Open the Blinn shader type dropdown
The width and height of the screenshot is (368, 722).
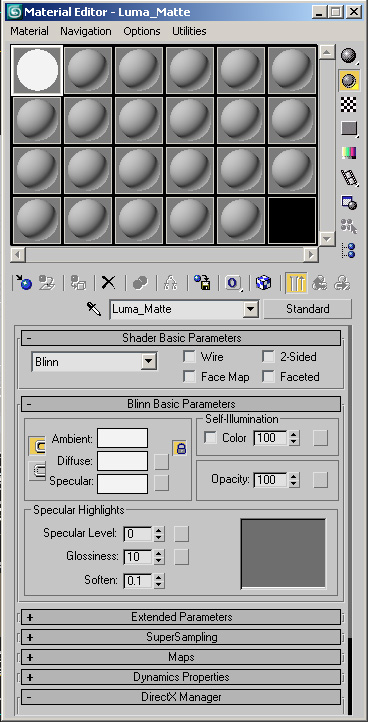(x=148, y=361)
